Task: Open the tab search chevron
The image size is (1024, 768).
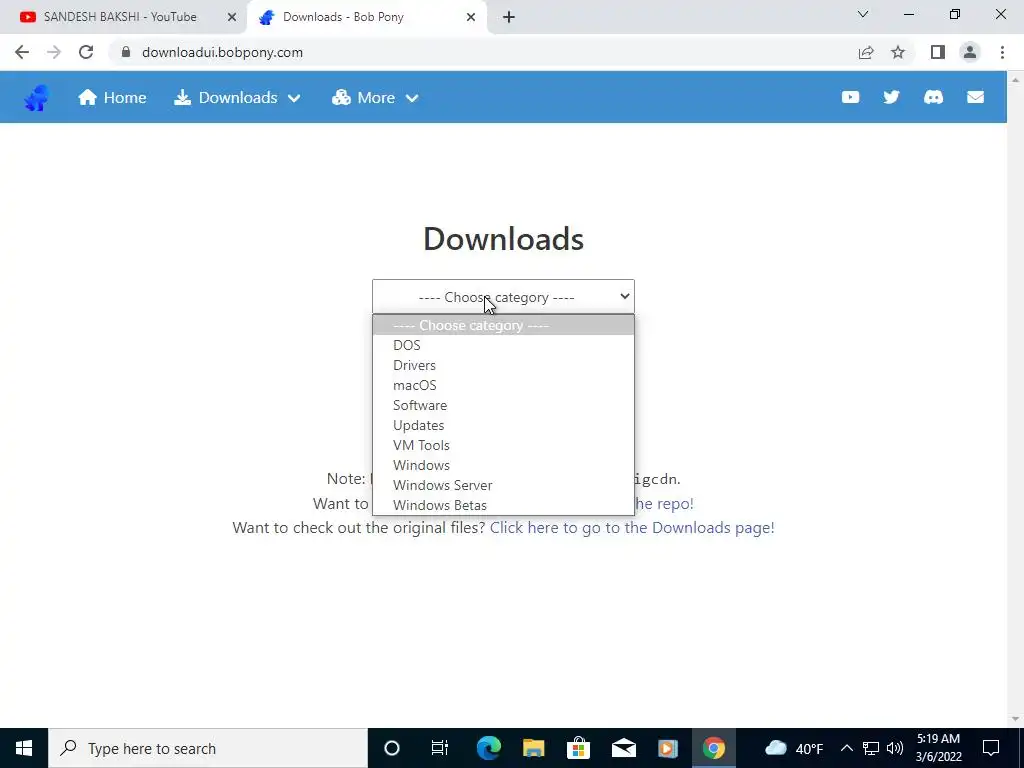Action: pos(863,14)
